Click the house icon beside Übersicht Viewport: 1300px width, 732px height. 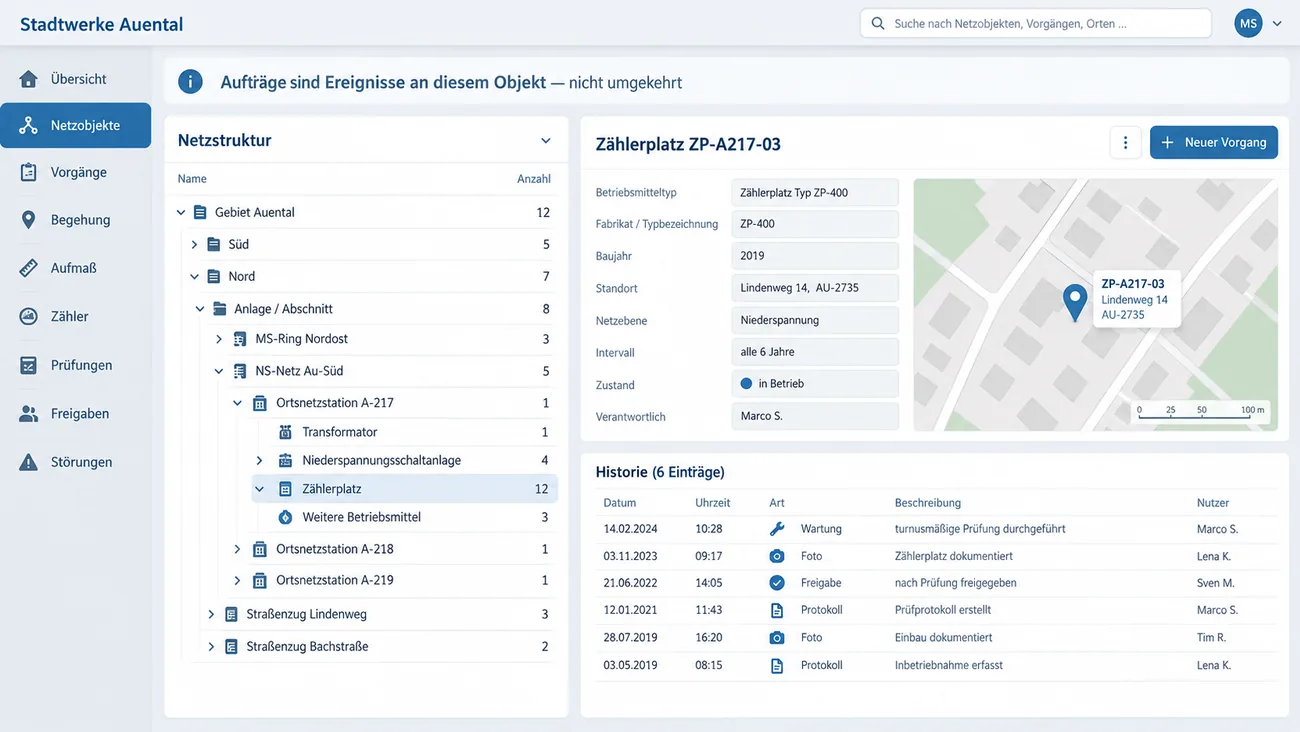(28, 79)
